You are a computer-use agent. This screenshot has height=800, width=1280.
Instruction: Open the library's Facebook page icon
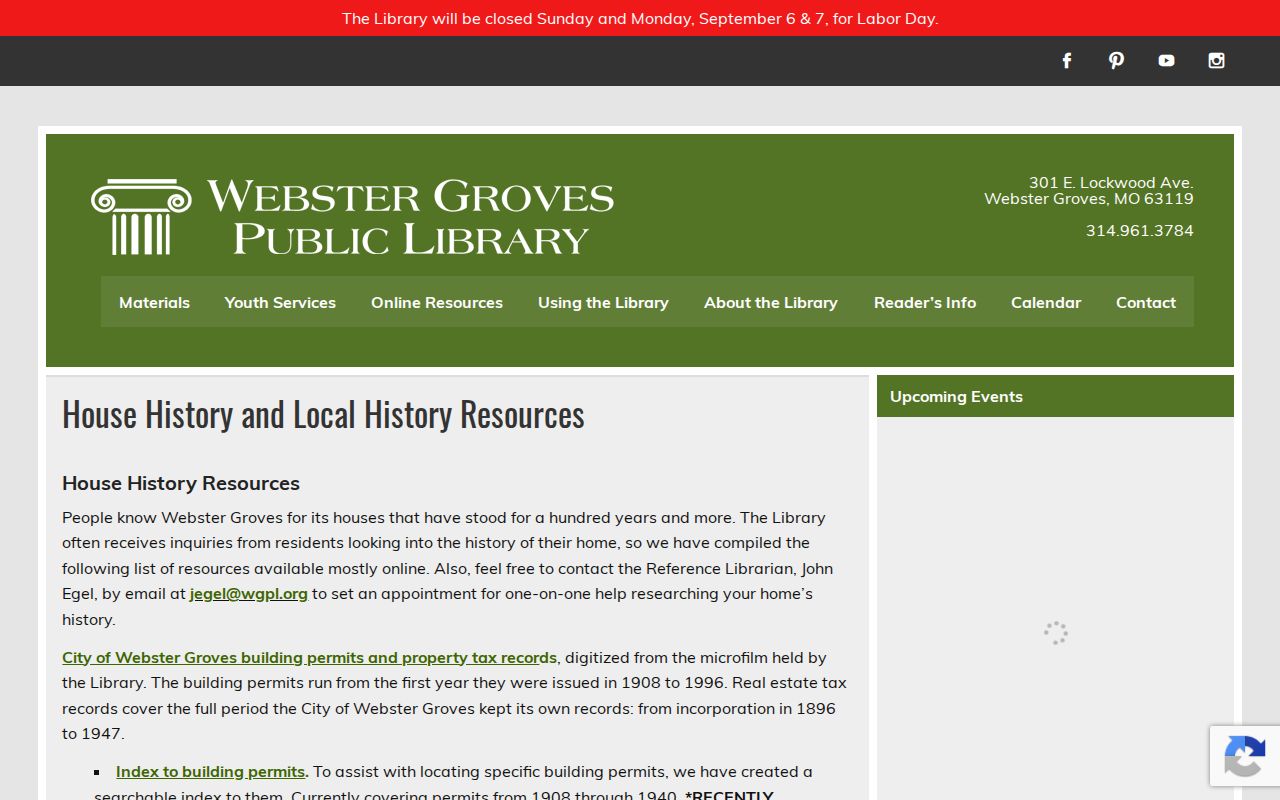coord(1067,61)
